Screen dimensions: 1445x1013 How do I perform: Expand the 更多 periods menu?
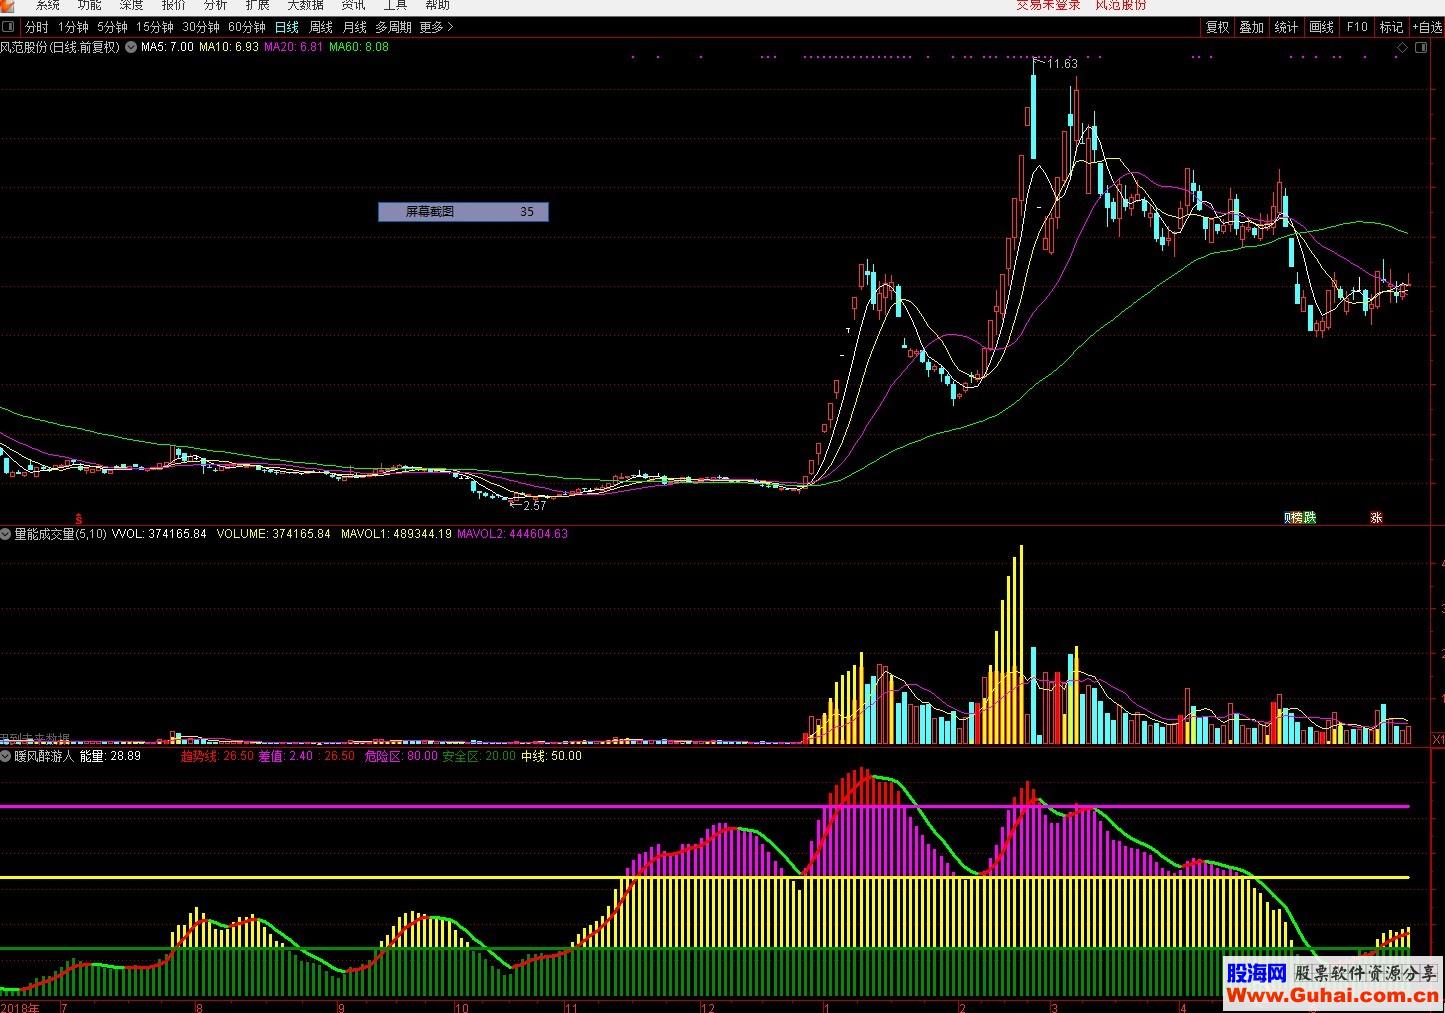click(x=436, y=27)
